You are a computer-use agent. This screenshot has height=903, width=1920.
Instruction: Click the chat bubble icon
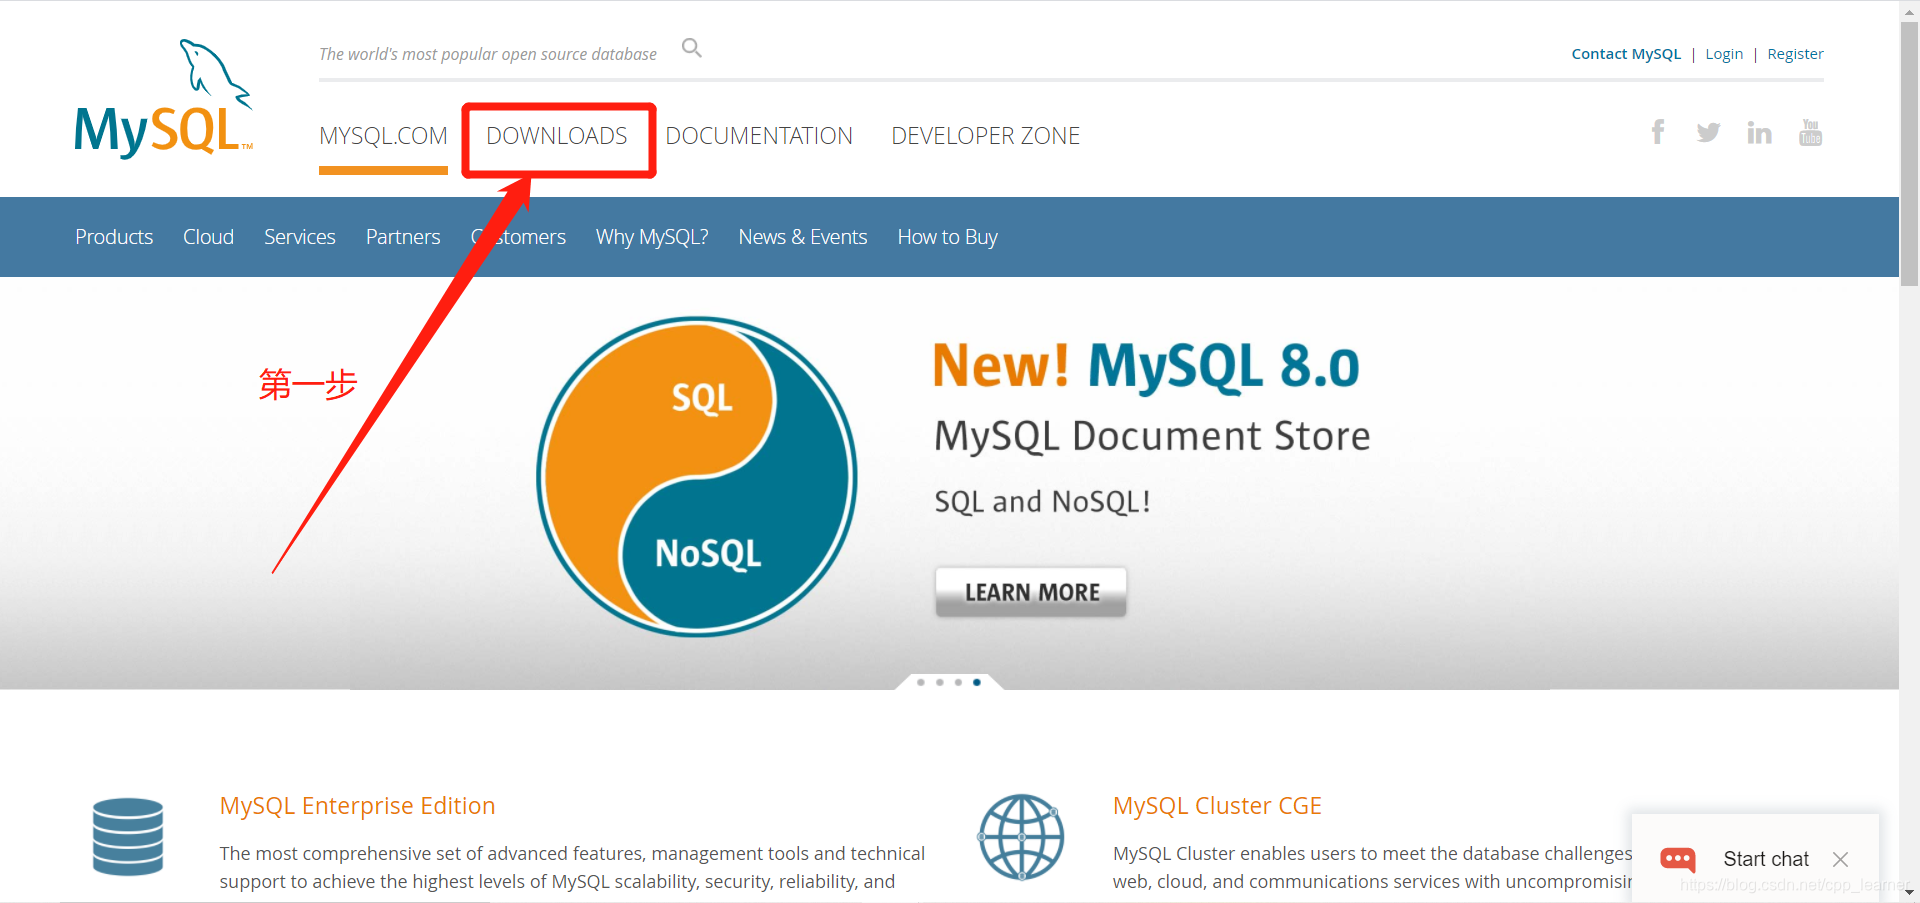(x=1678, y=859)
